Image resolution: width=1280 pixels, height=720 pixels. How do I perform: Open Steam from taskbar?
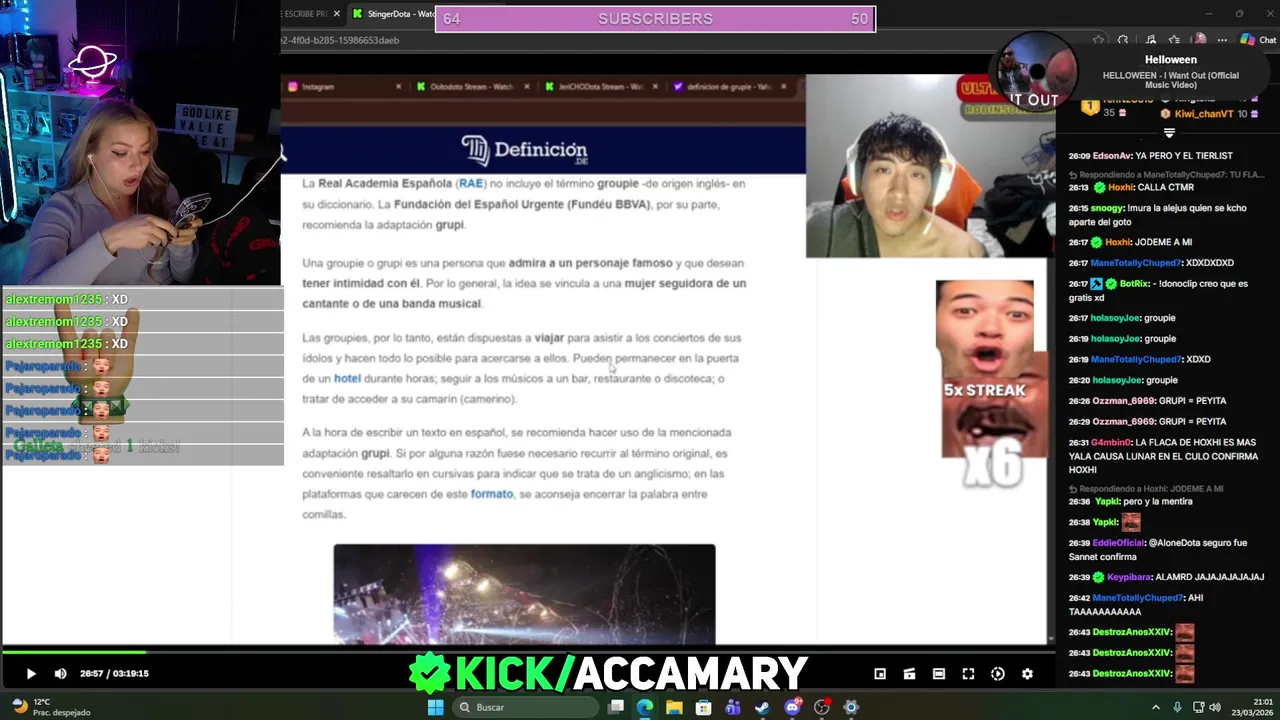[x=763, y=707]
